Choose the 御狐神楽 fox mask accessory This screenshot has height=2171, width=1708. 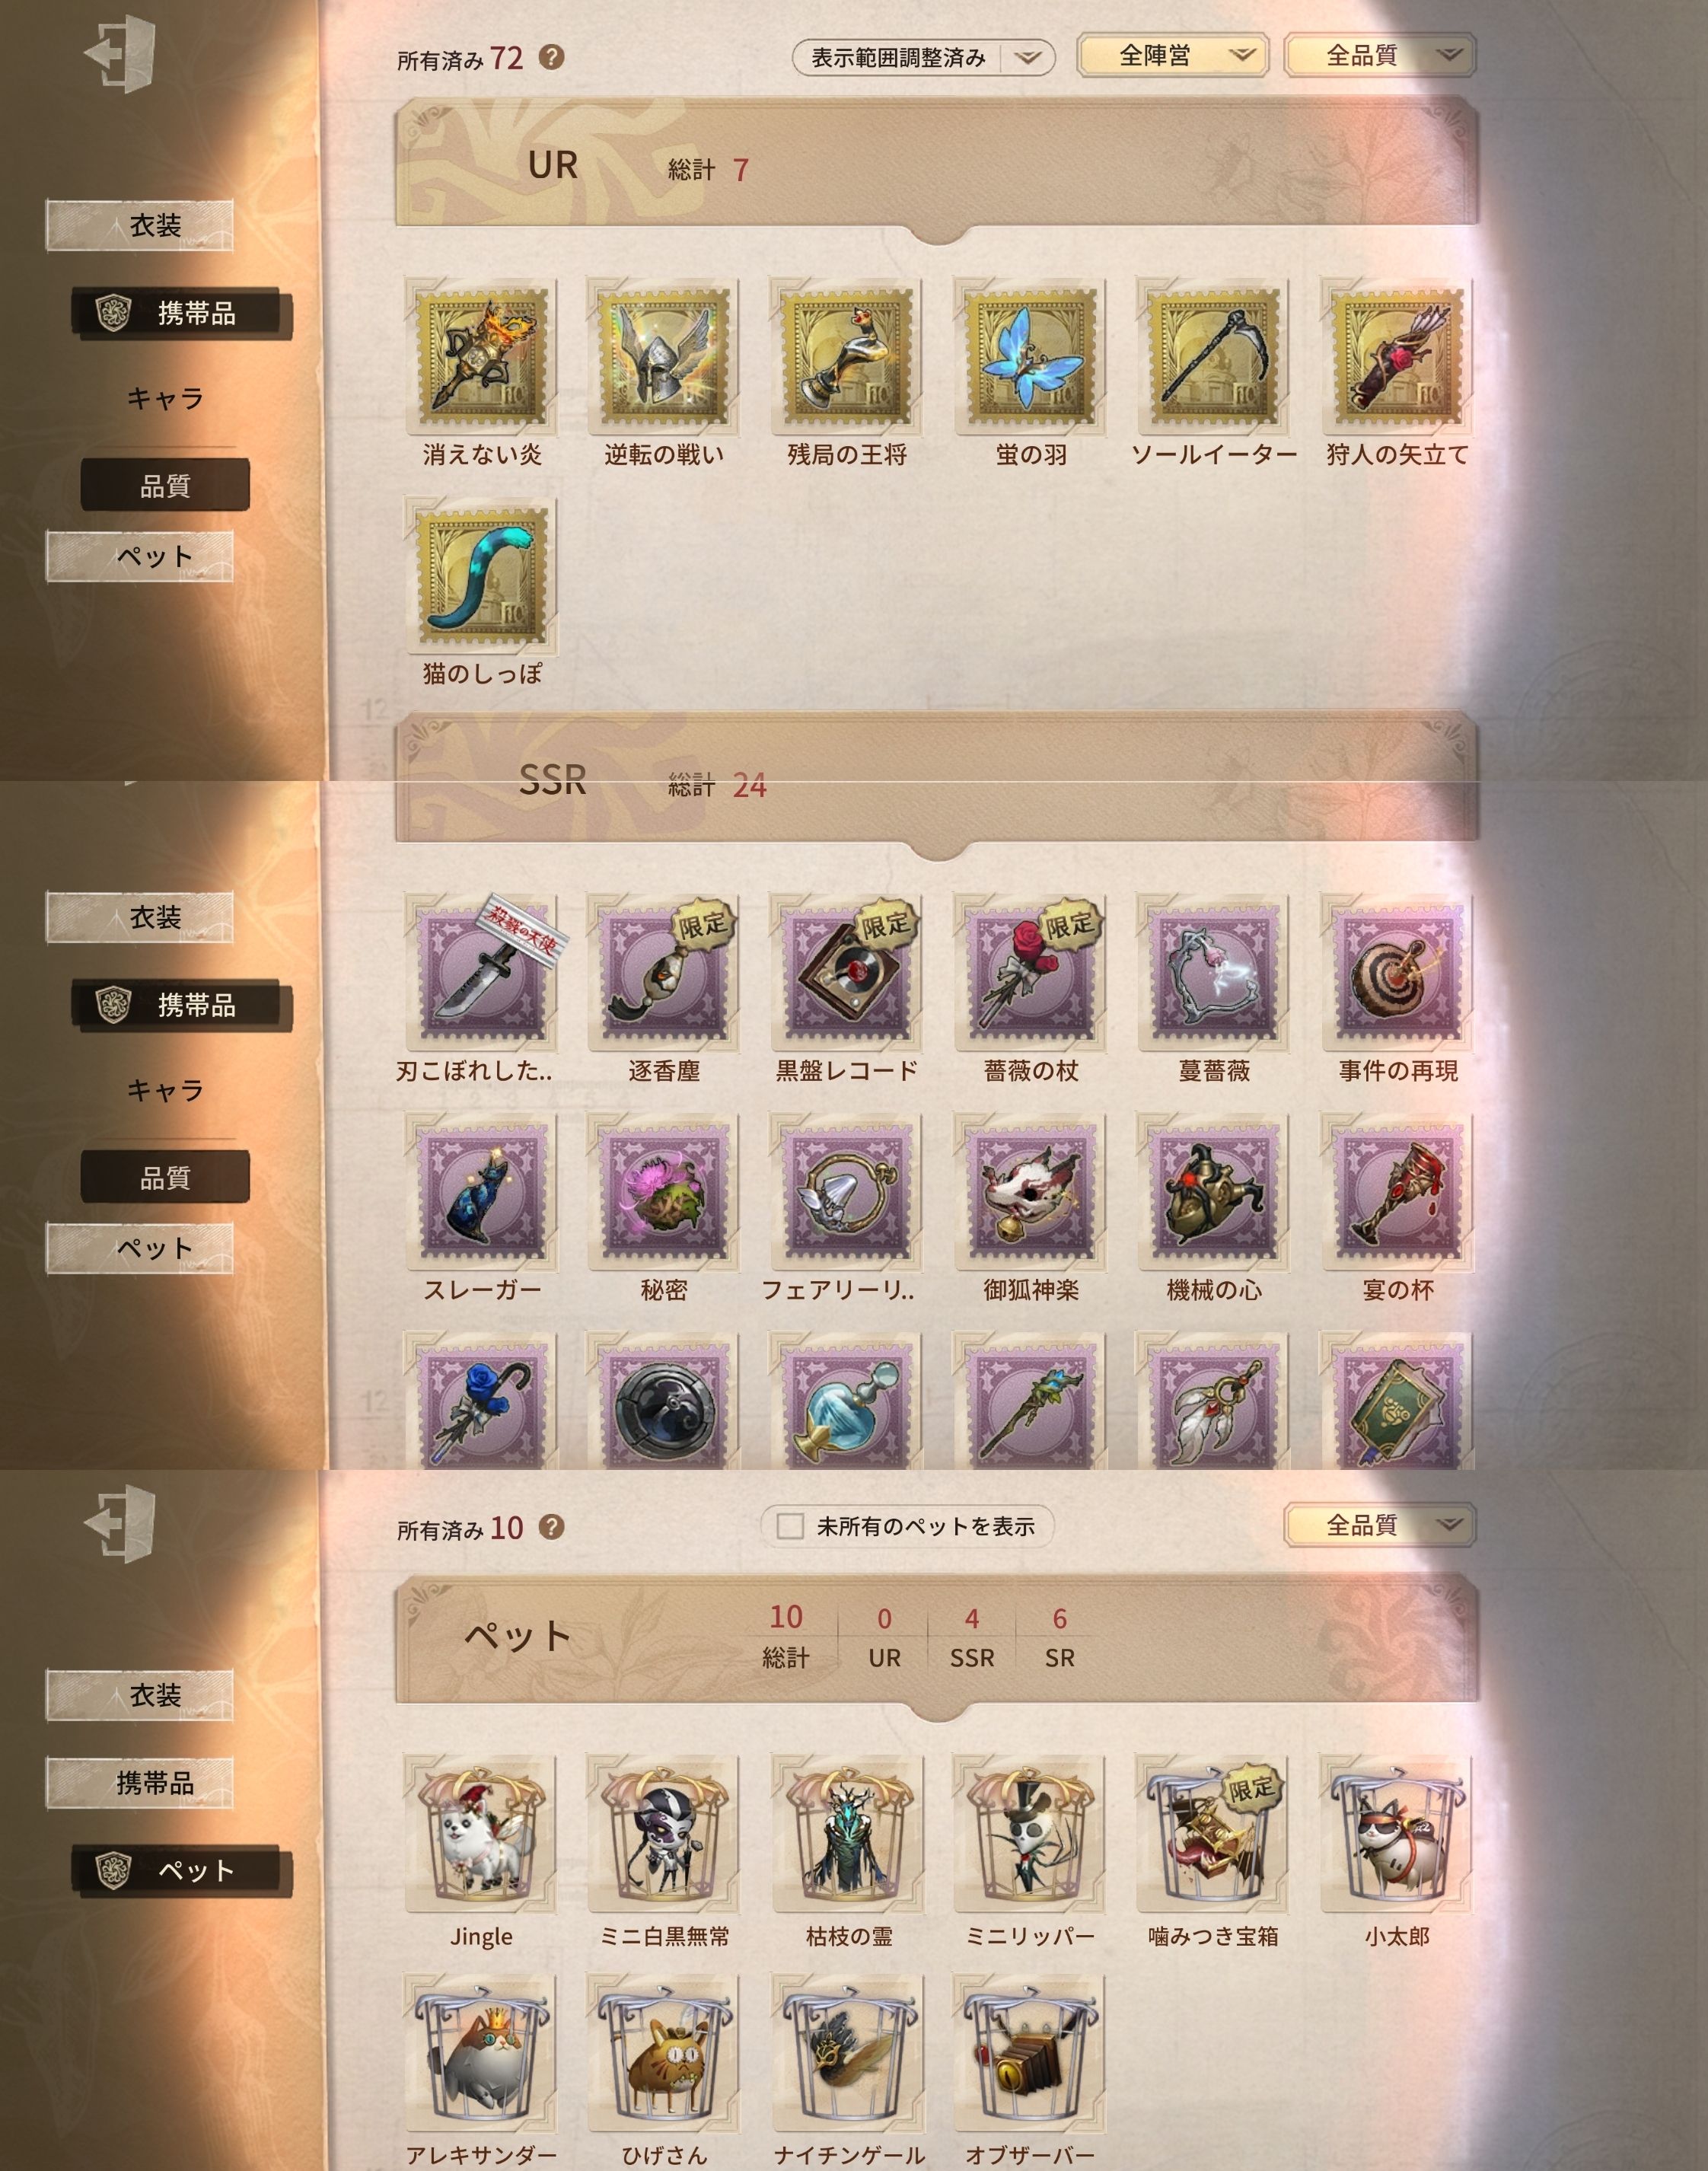tap(1030, 1191)
